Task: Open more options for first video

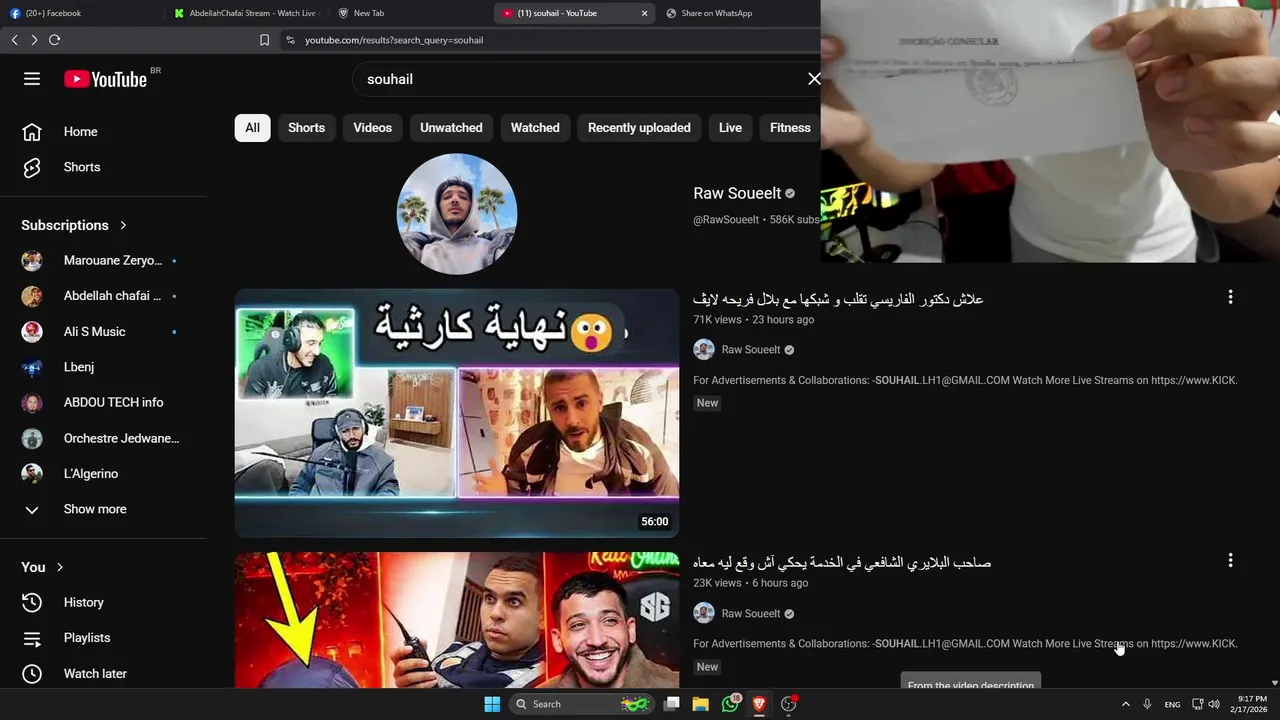Action: (1230, 297)
